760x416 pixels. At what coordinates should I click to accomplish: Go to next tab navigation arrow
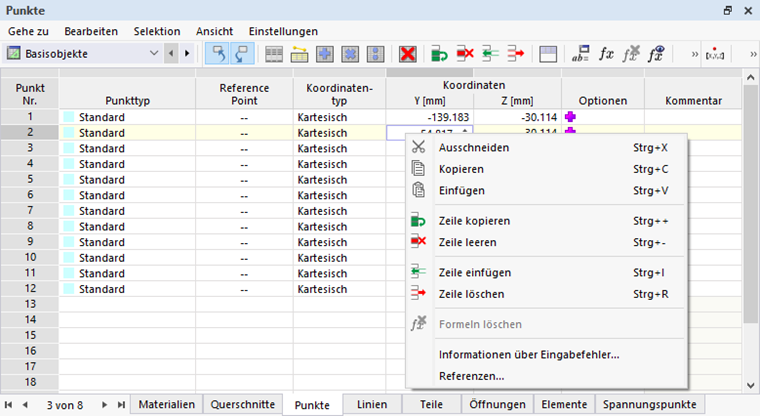coord(104,404)
